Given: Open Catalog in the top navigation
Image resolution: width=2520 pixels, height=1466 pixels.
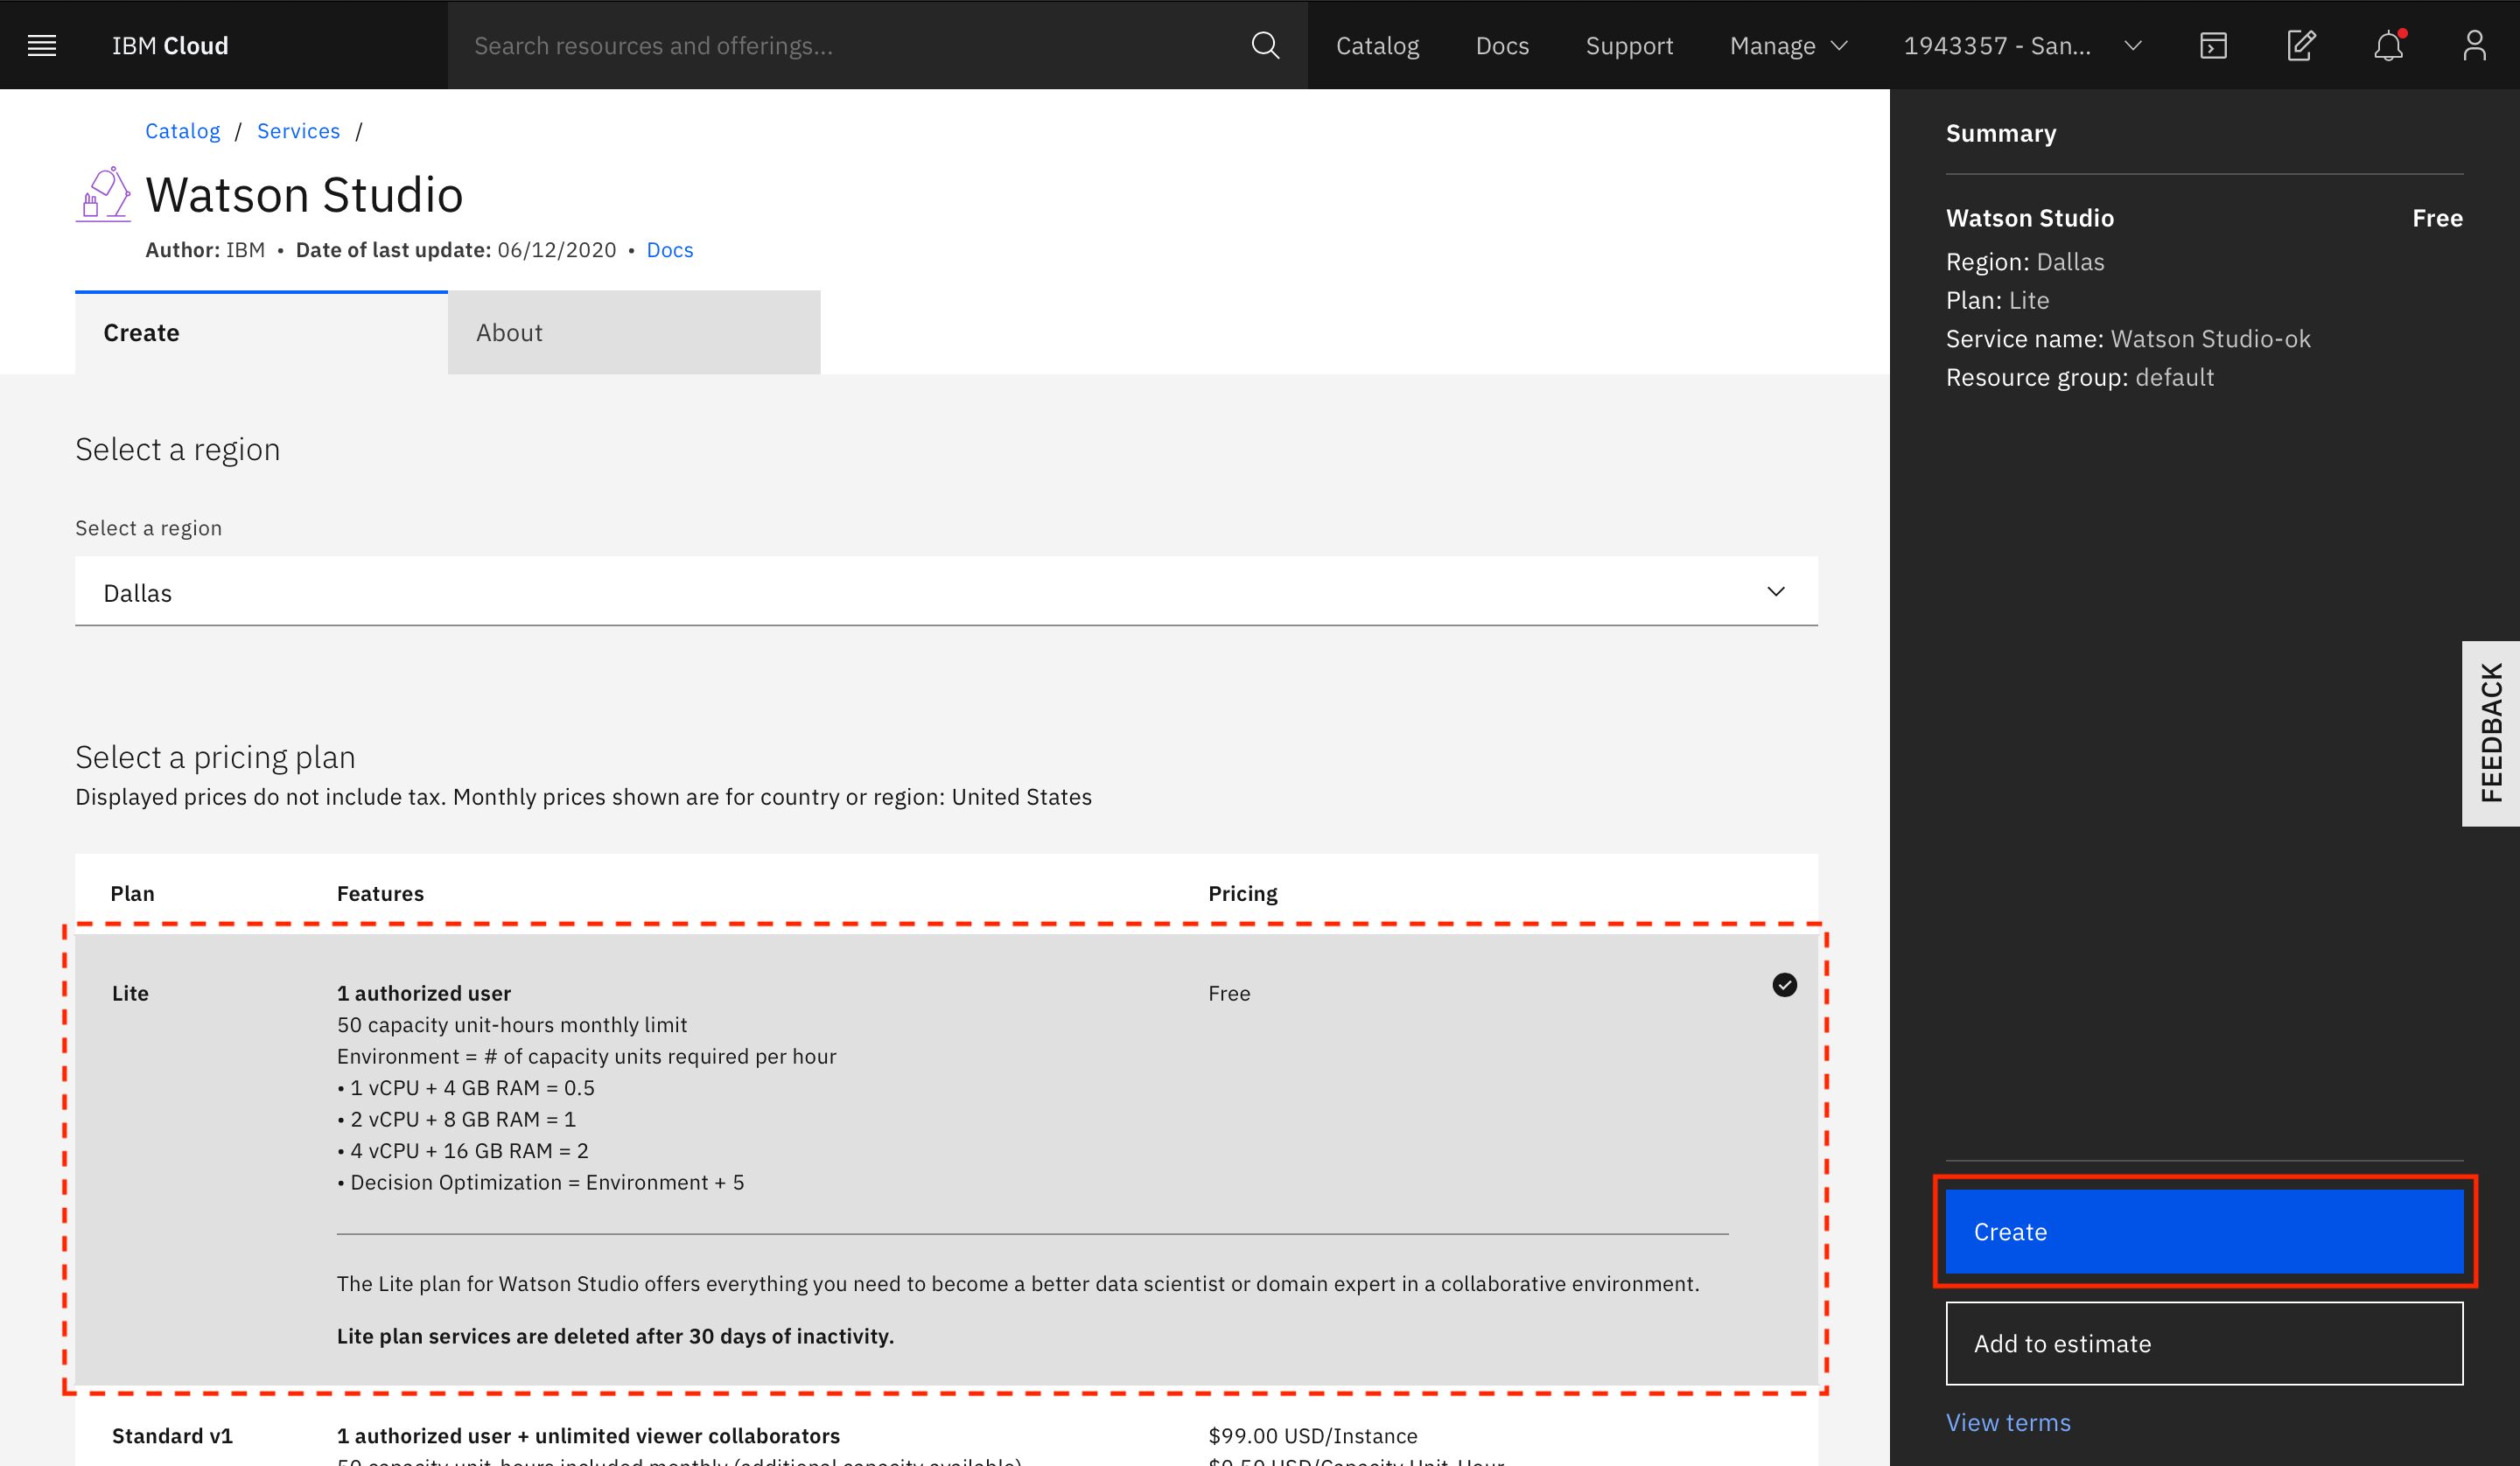Looking at the screenshot, I should 1376,45.
